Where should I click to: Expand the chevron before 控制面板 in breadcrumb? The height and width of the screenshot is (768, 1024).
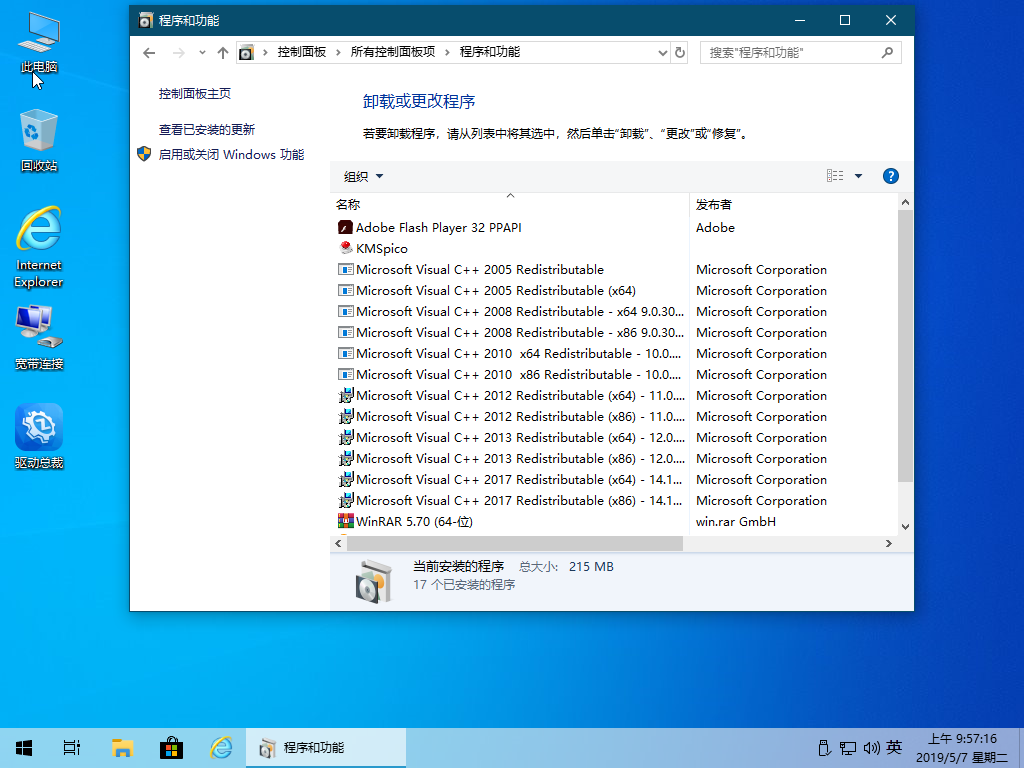pyautogui.click(x=265, y=52)
